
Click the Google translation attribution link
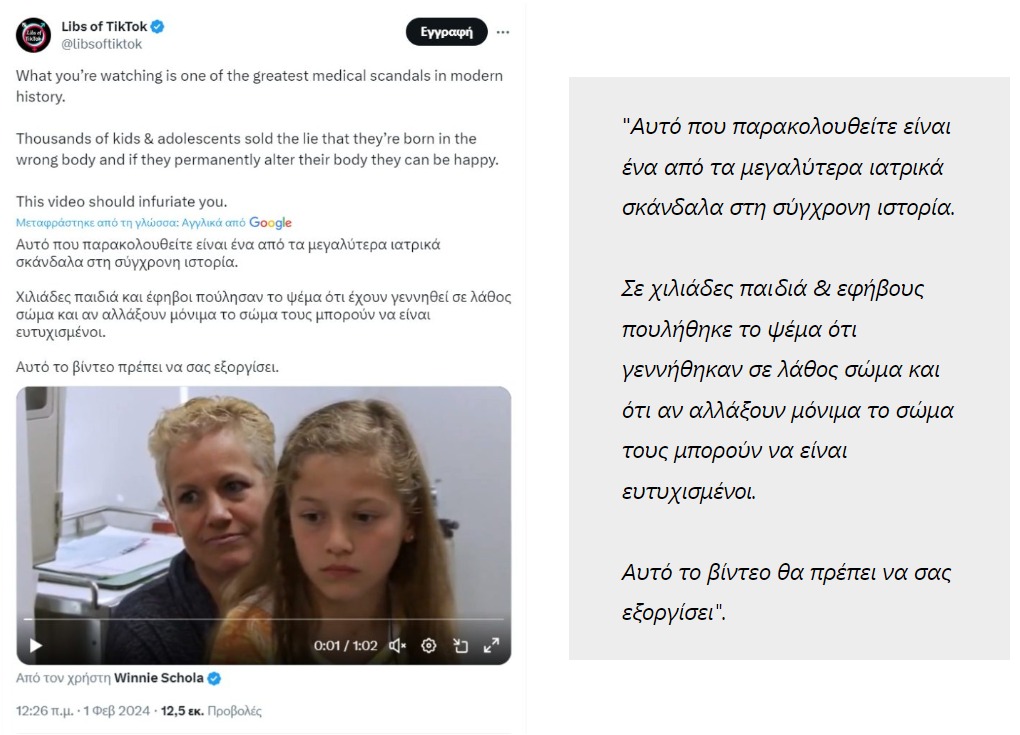pos(270,222)
